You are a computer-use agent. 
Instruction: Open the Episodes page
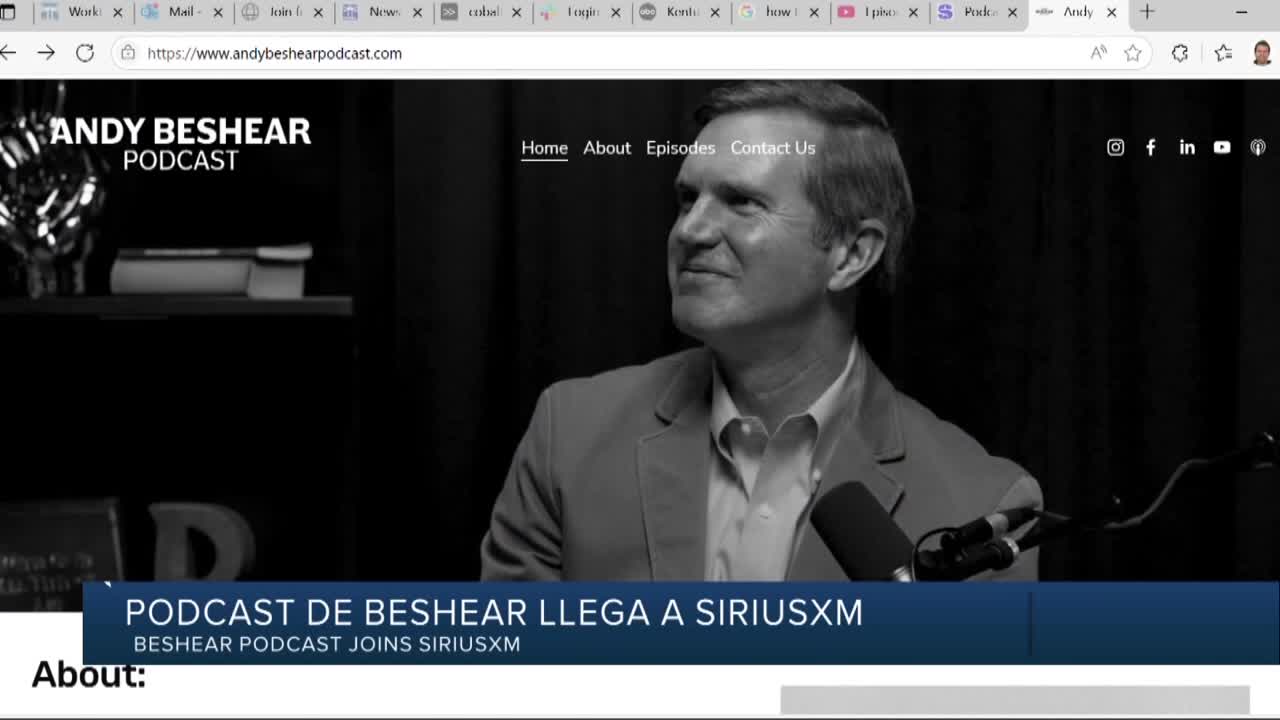point(680,148)
